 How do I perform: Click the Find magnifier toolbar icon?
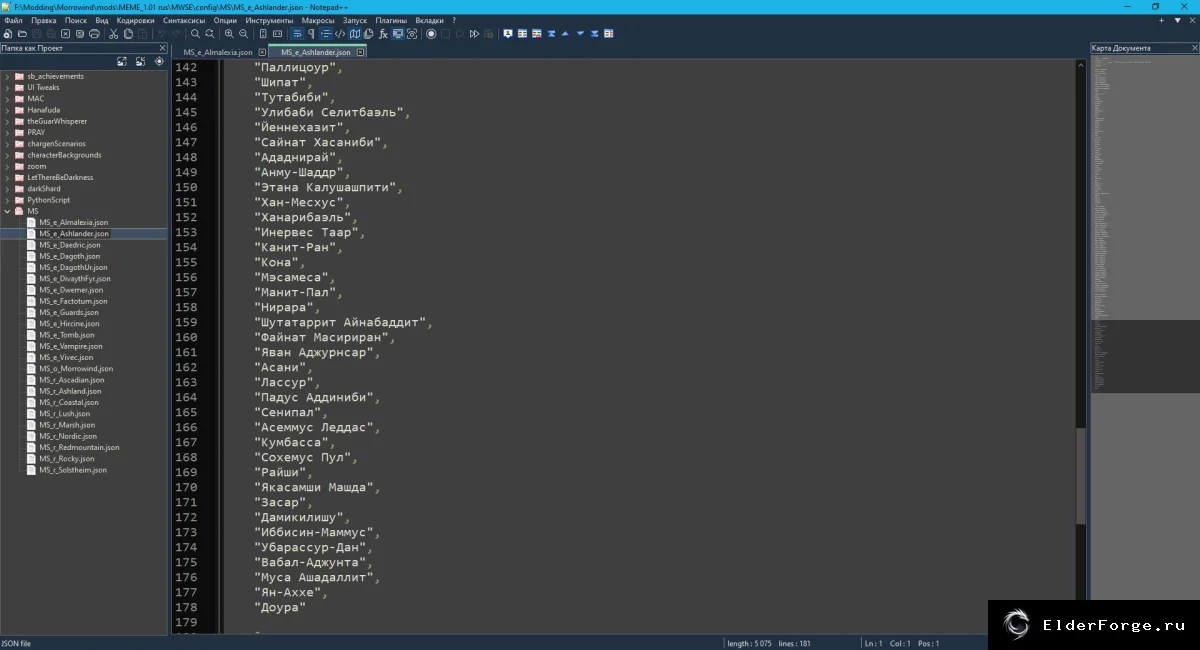(195, 34)
